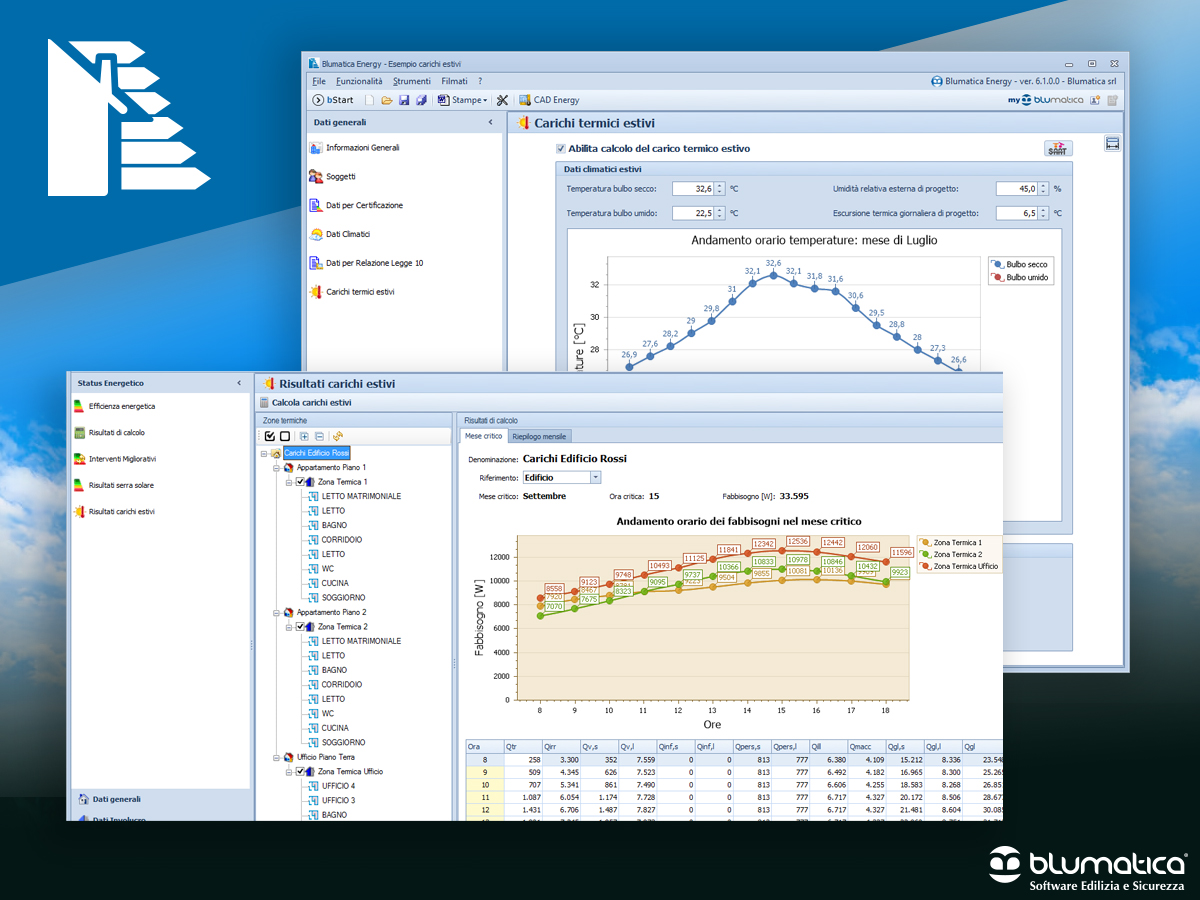Click the uncheck-all icon in Zone termiche toolbar
The image size is (1200, 900).
[x=285, y=436]
